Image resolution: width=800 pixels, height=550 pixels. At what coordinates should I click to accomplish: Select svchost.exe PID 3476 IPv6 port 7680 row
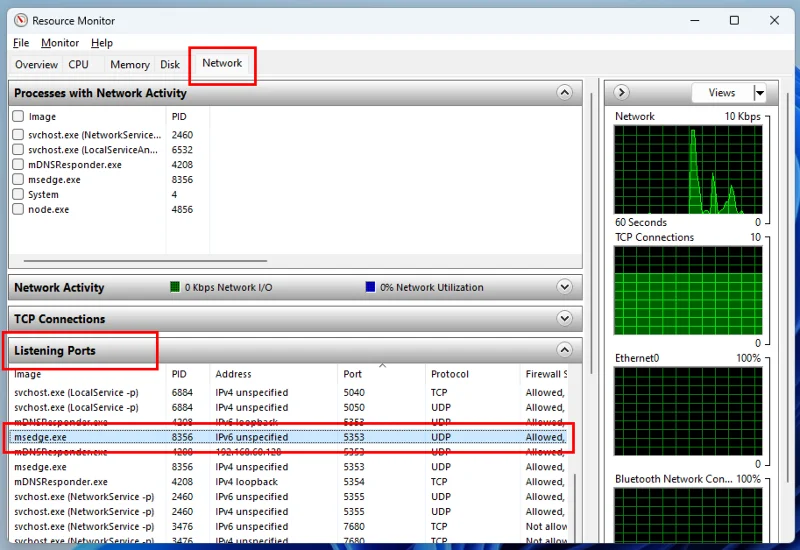tap(288, 526)
